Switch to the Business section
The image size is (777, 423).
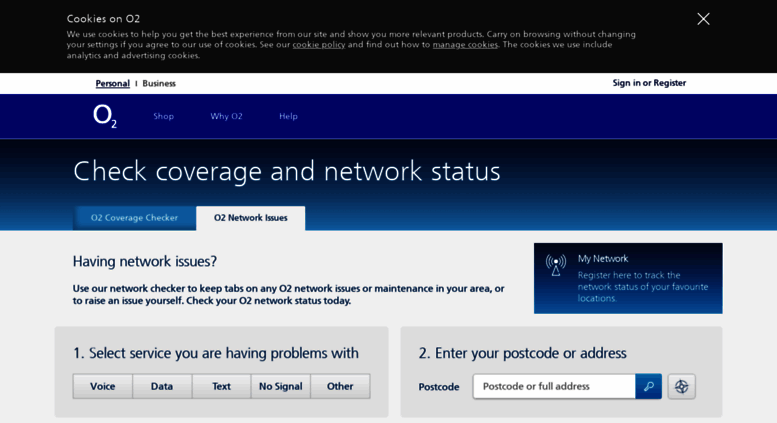159,83
